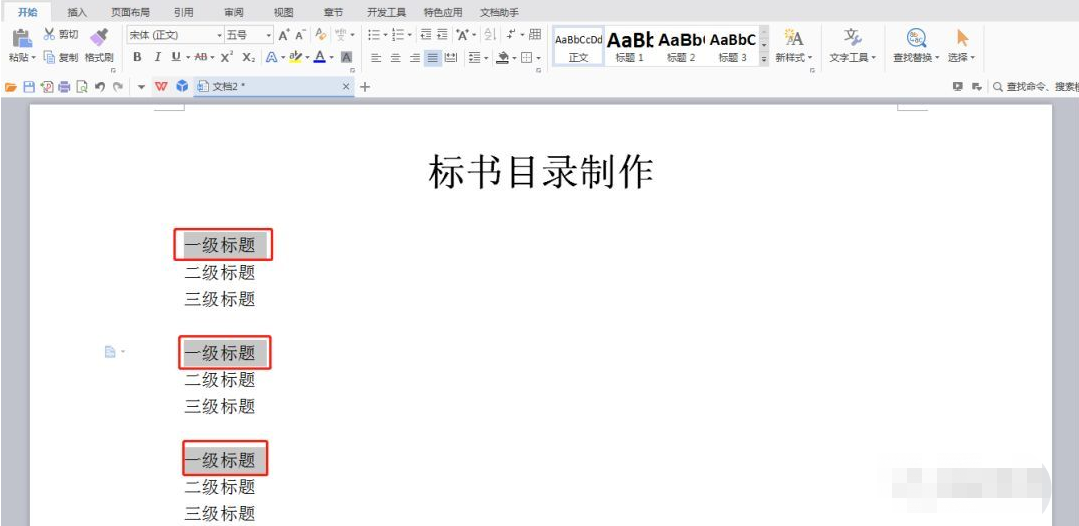The height and width of the screenshot is (526, 1079).
Task: Click the 新样式 new style icon
Action: pyautogui.click(x=793, y=37)
